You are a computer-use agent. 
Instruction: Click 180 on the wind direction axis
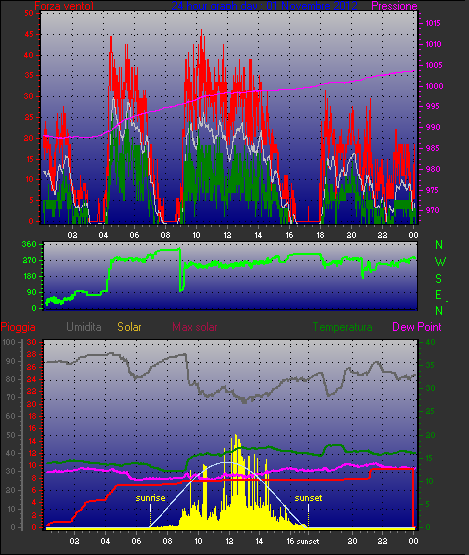[x=30, y=276]
